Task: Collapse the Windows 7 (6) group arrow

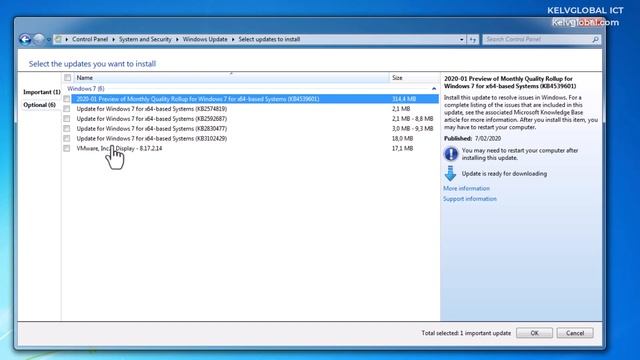Action: [x=434, y=89]
